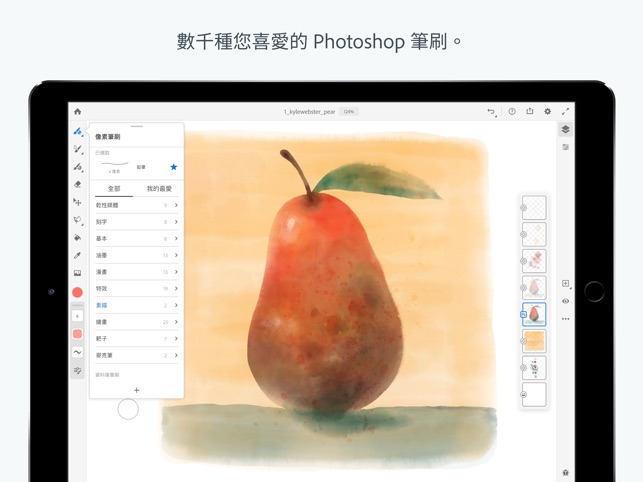Toggle fullscreen mode arrows icon

565,111
